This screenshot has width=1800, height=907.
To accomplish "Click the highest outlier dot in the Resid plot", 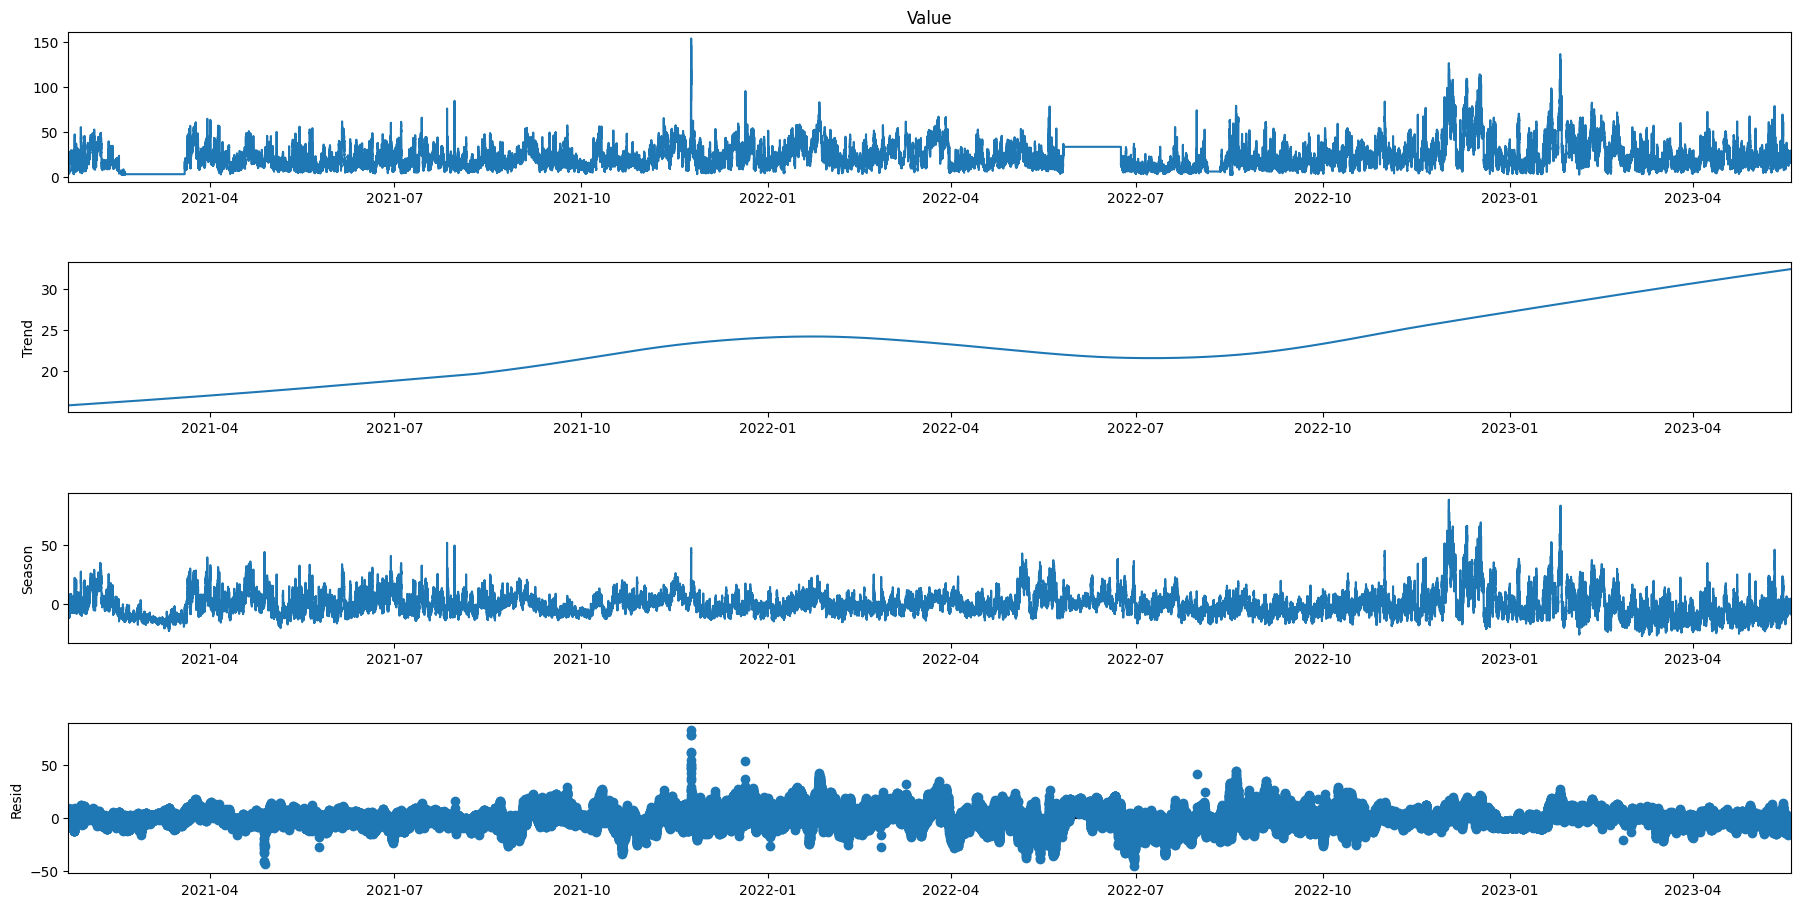I will click(x=691, y=731).
